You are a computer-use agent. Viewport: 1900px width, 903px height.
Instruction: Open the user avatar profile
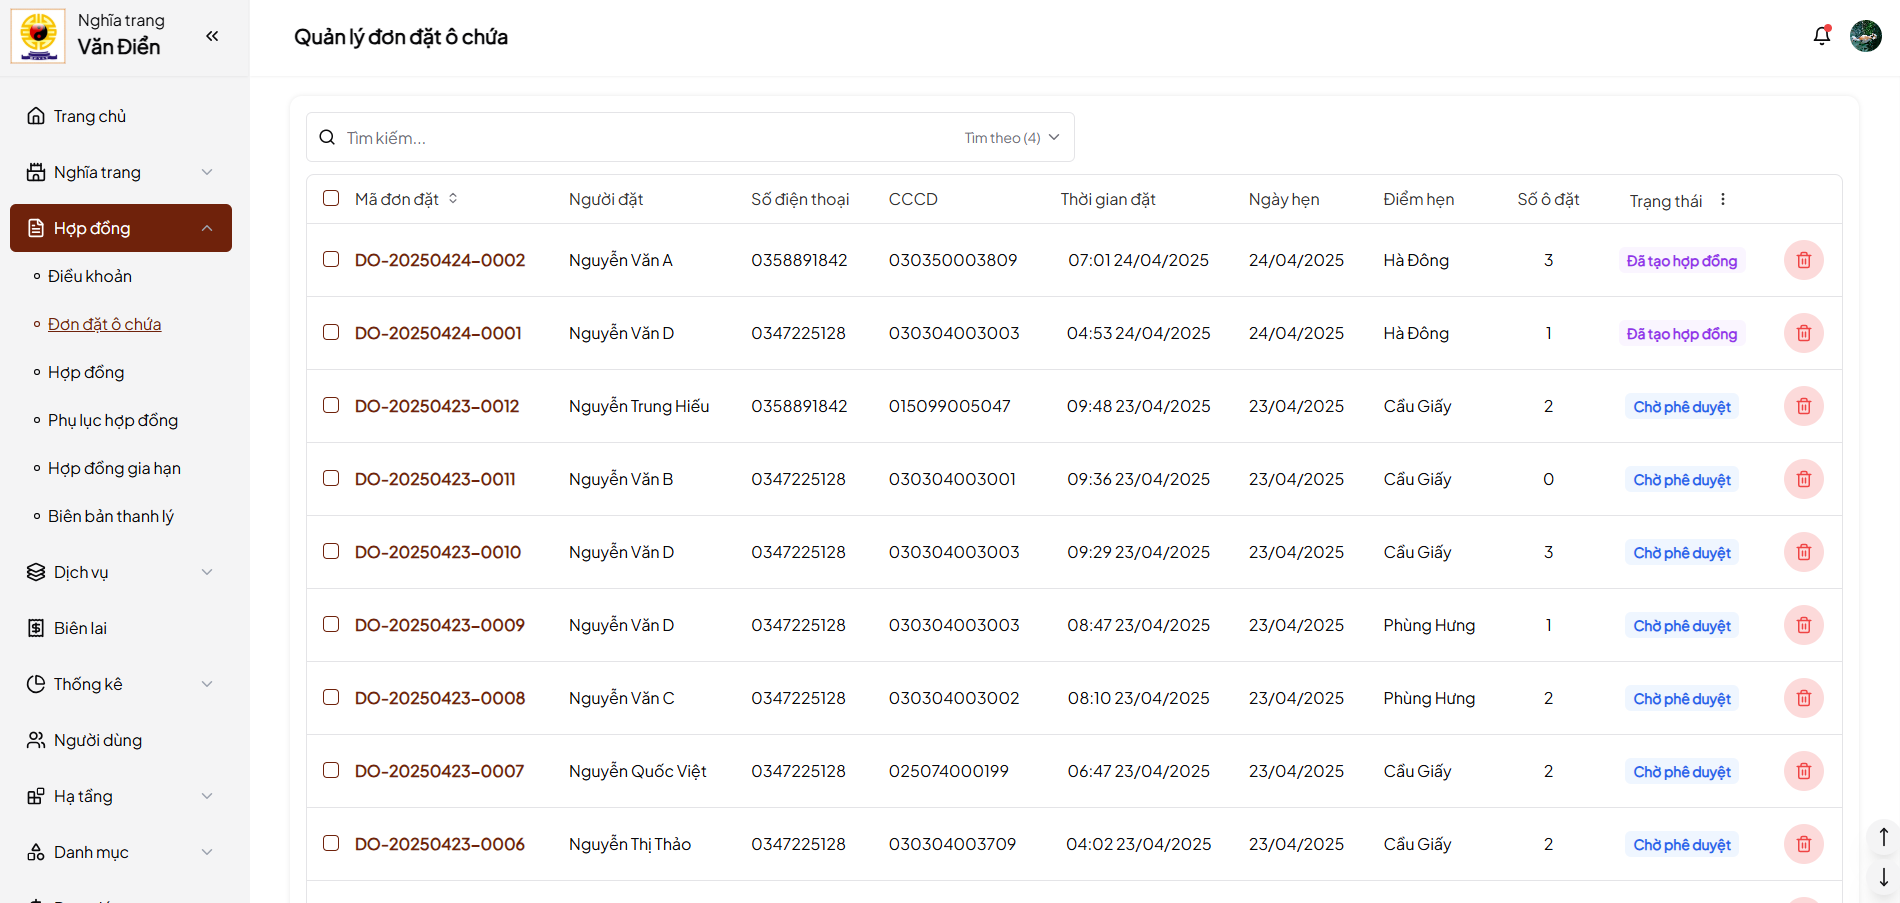pyautogui.click(x=1865, y=36)
